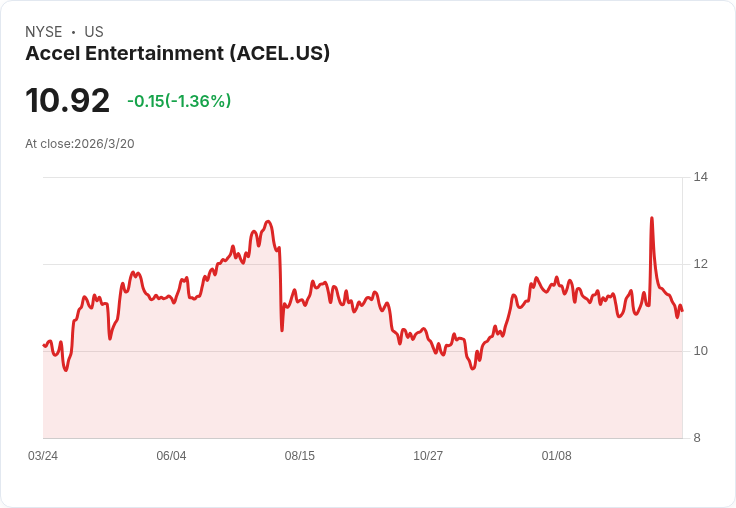Click the Accel Entertainment (ACEL.US) title

click(x=177, y=53)
